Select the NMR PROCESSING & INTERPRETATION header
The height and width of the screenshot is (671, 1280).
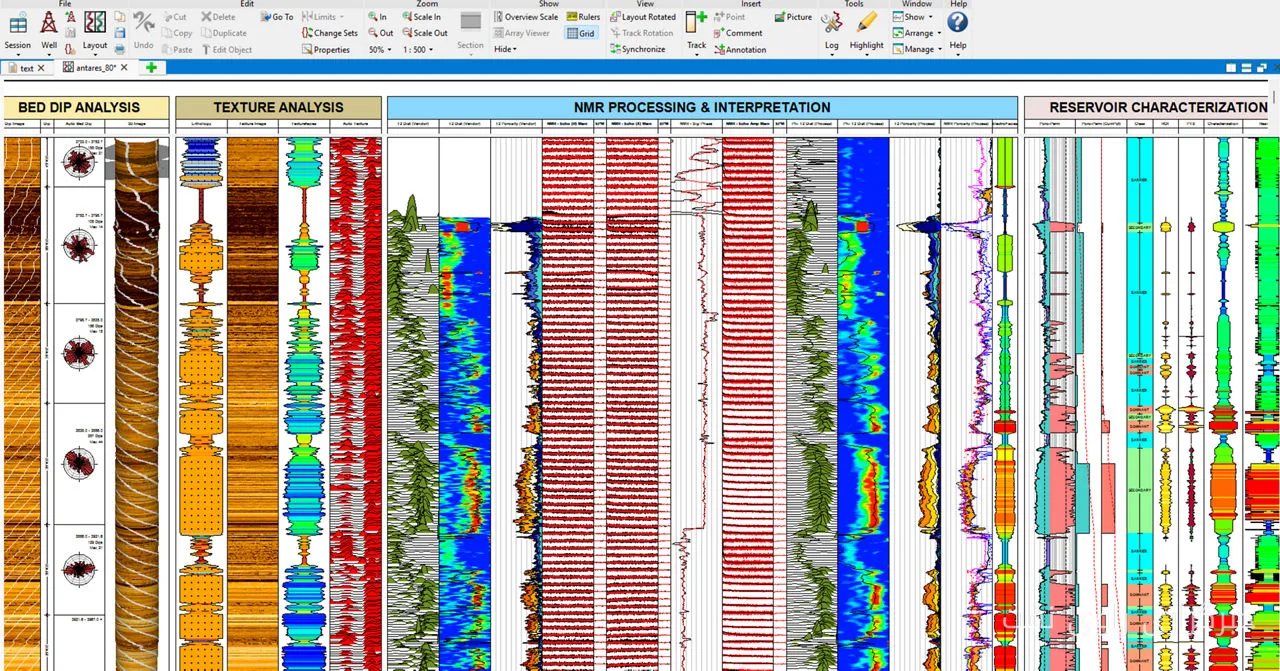coord(702,107)
